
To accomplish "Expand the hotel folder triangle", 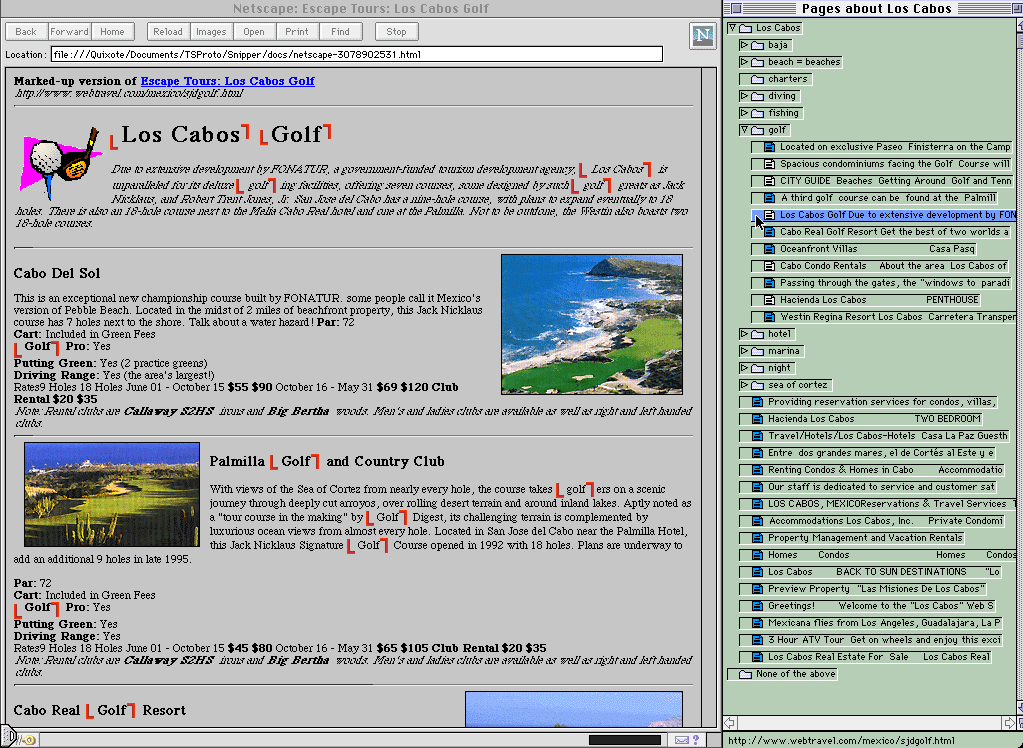I will tap(744, 334).
